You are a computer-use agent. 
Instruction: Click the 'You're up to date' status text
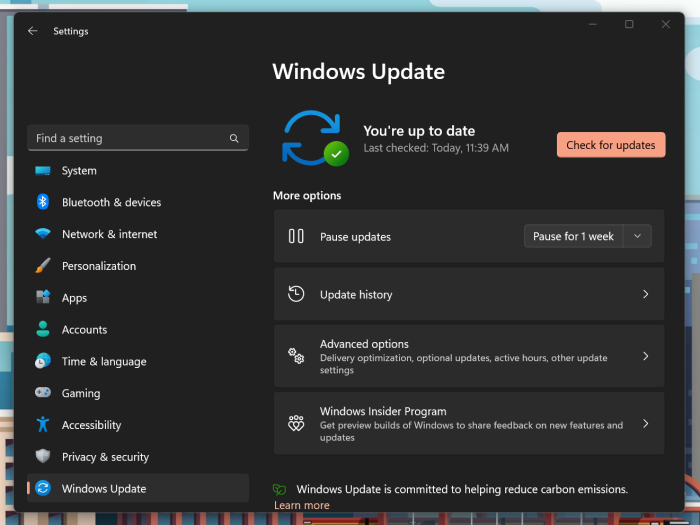419,131
